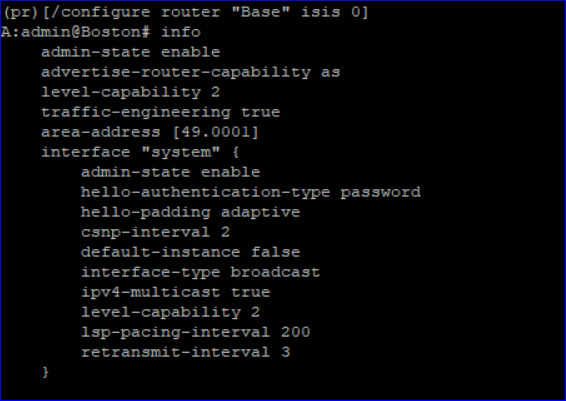Click indented 'level-capability 2' under interface
This screenshot has height=401, width=566.
point(170,312)
